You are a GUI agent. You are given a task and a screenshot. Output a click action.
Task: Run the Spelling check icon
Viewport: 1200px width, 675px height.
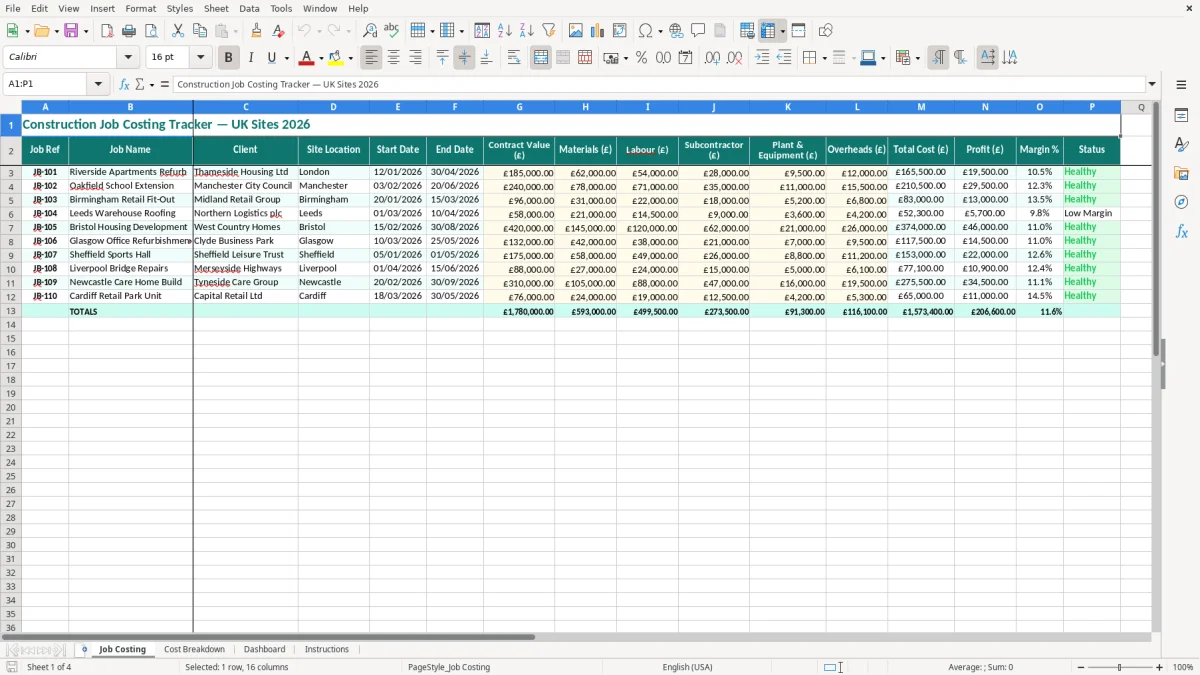[x=391, y=31]
